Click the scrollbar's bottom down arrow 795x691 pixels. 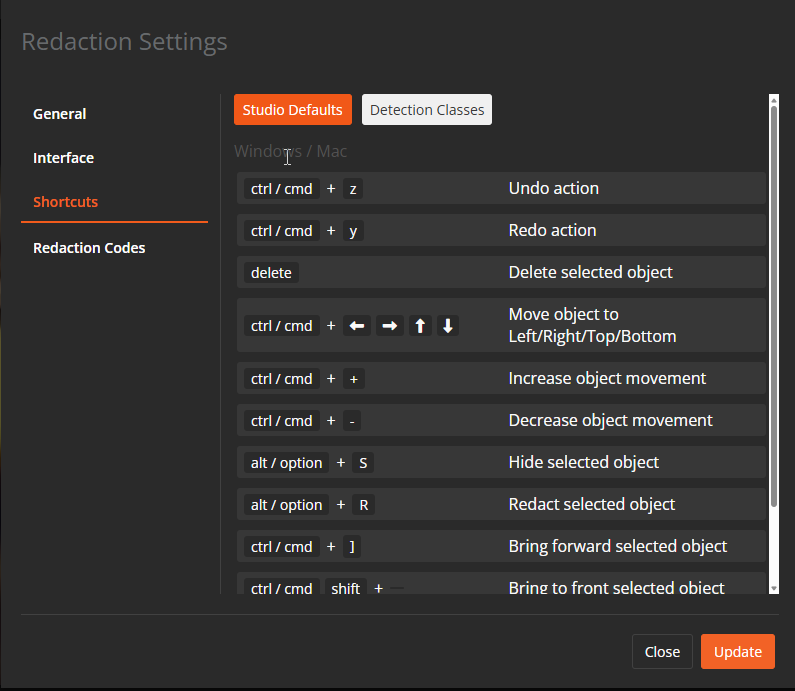[x=773, y=588]
